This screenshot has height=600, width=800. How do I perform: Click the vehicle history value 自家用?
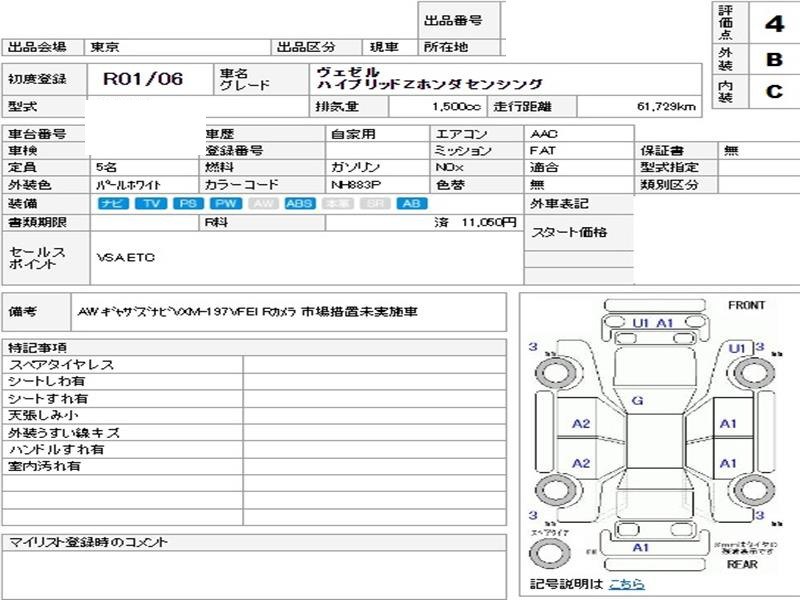[x=353, y=134]
